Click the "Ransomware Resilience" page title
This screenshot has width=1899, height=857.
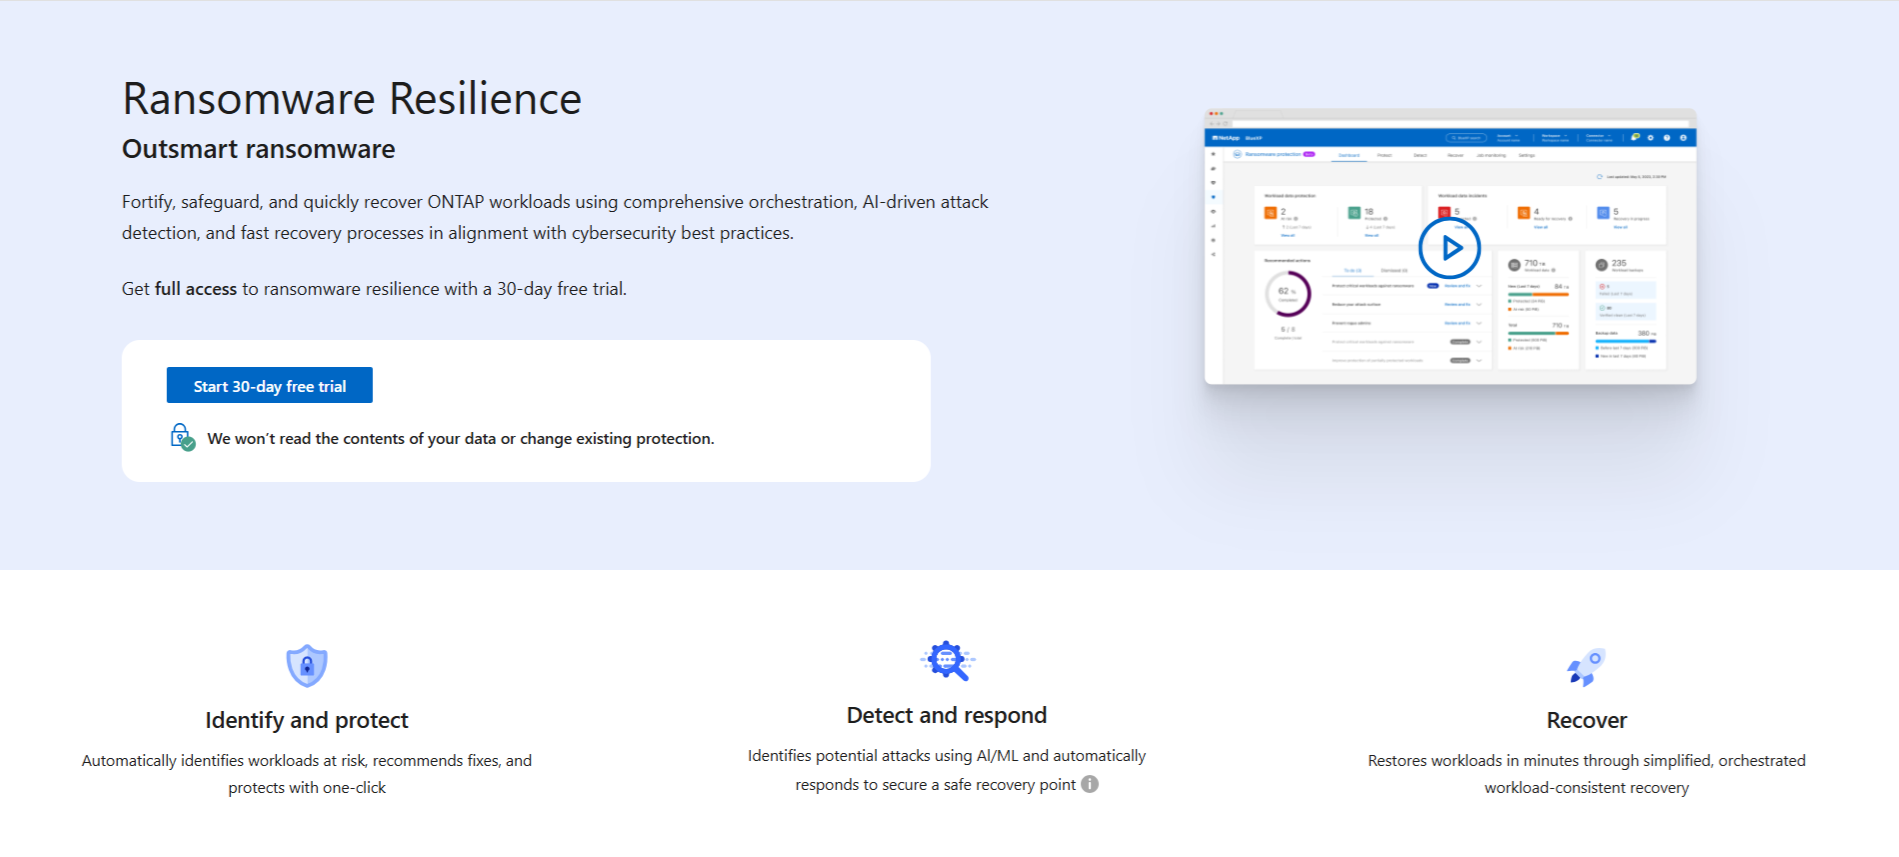click(352, 99)
